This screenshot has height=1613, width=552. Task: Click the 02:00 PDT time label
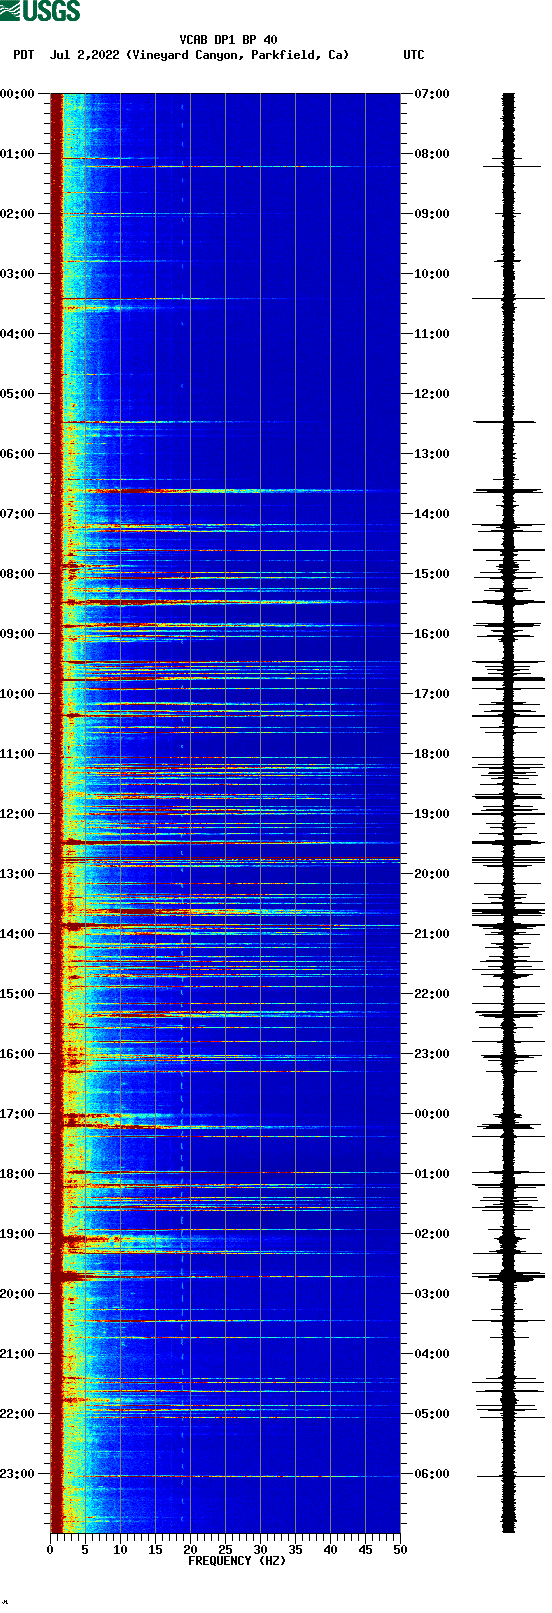point(18,214)
